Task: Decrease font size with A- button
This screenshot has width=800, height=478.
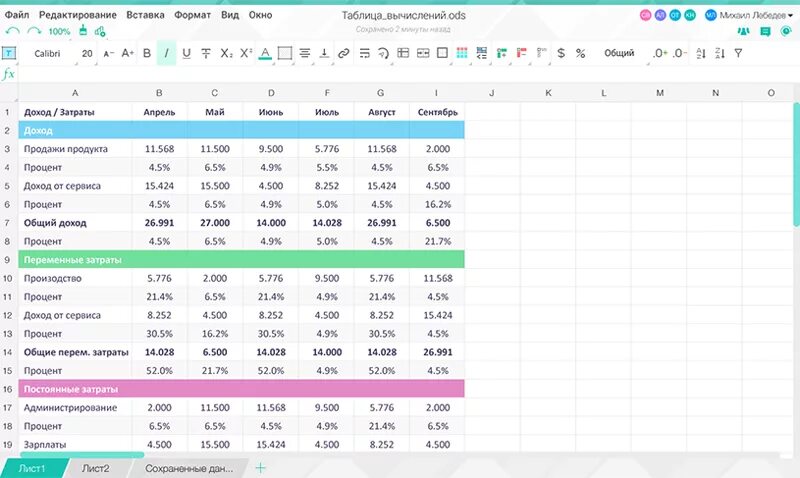Action: coord(108,53)
